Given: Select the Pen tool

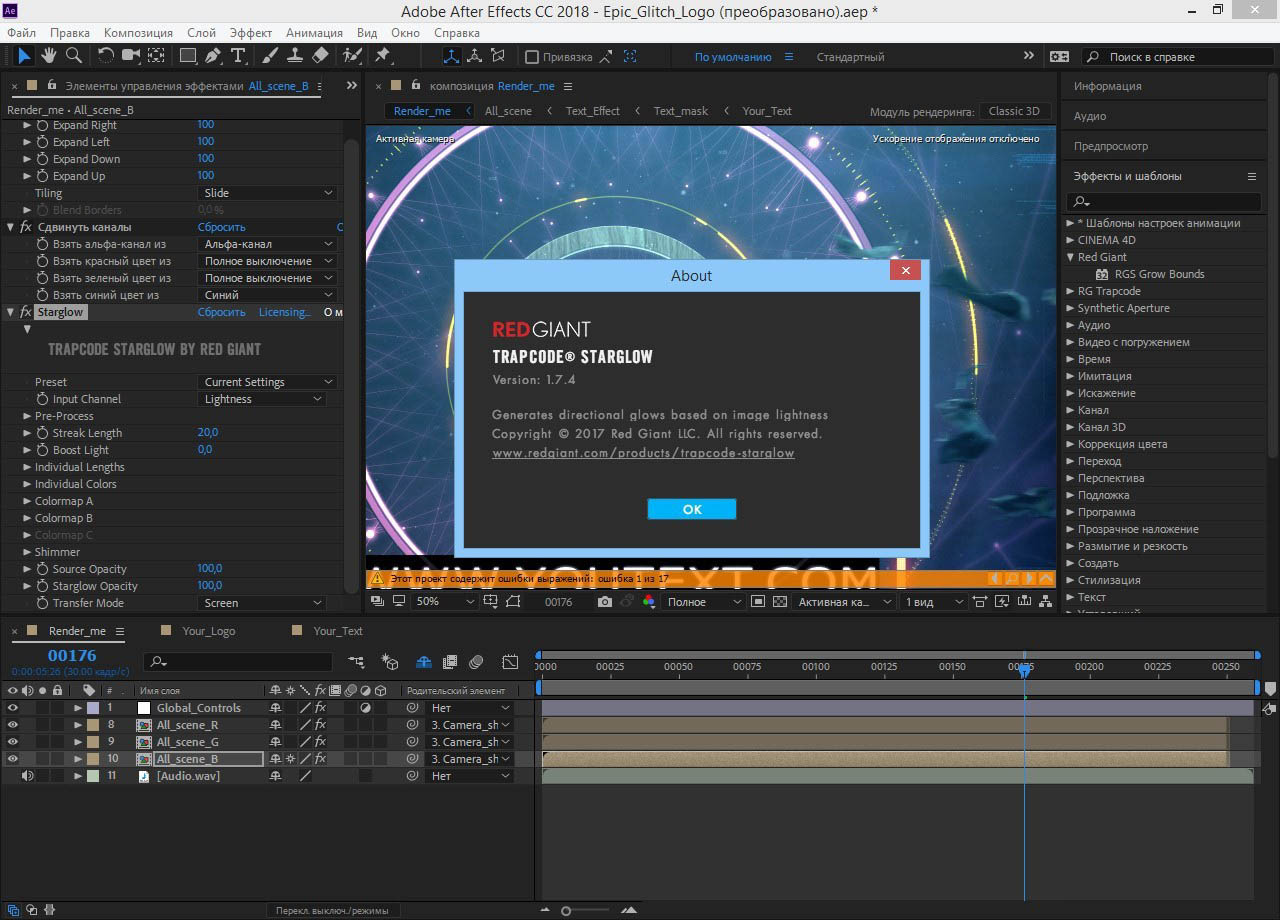Looking at the screenshot, I should pyautogui.click(x=213, y=56).
